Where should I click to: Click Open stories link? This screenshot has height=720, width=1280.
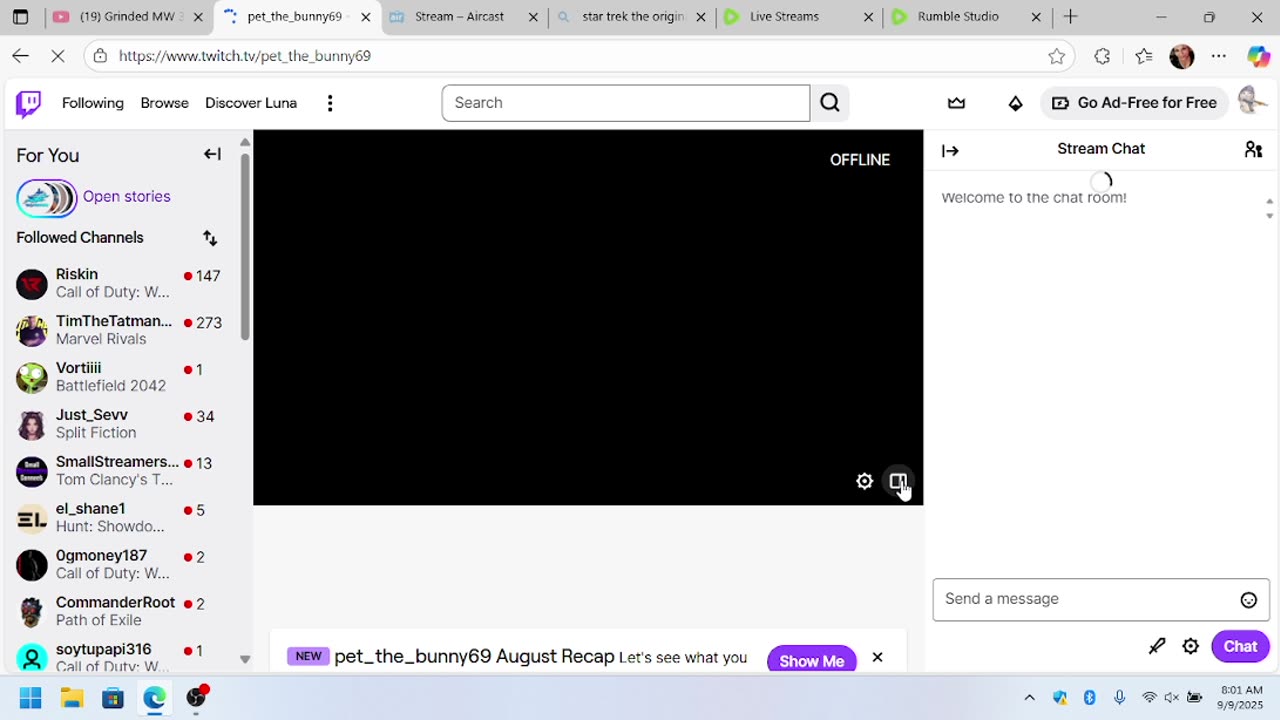(126, 196)
